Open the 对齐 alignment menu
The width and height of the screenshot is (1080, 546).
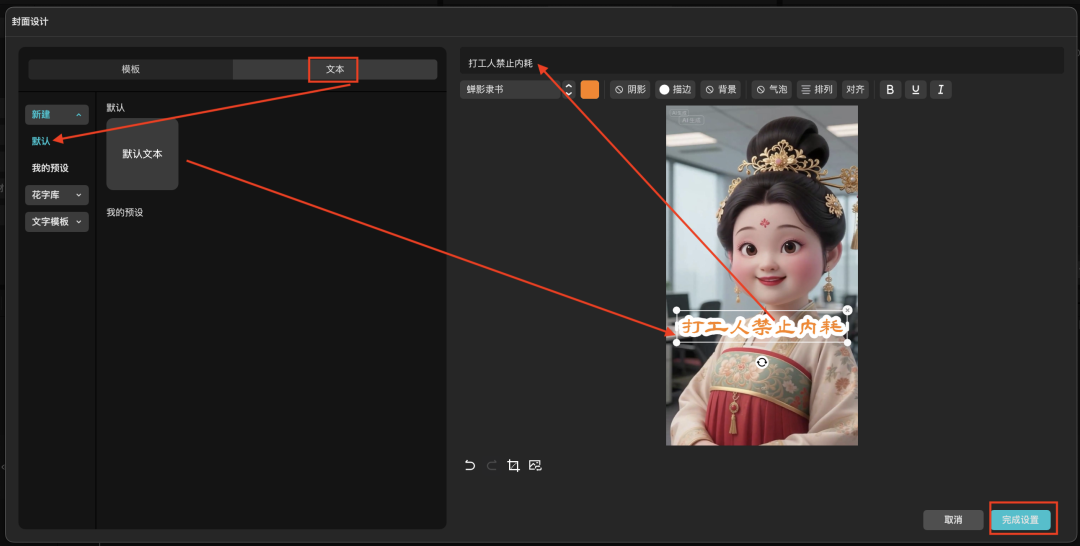tap(855, 90)
